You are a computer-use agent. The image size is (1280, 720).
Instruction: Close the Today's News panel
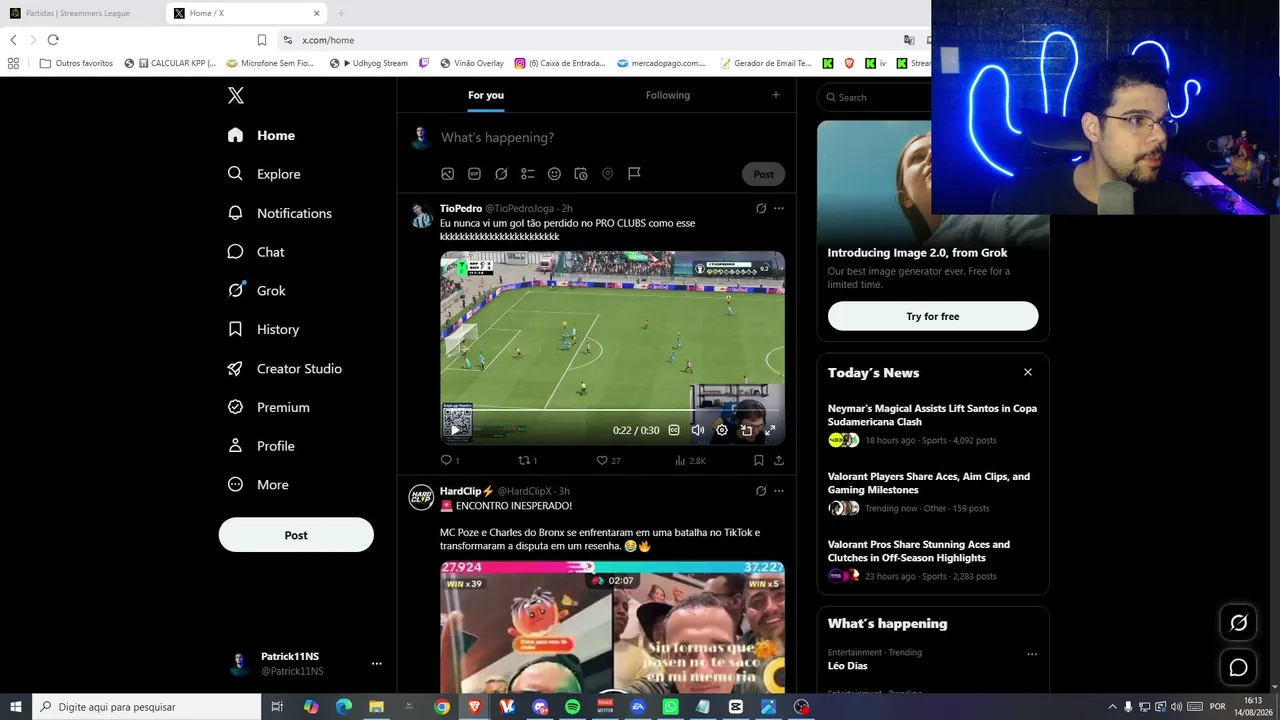(x=1027, y=372)
